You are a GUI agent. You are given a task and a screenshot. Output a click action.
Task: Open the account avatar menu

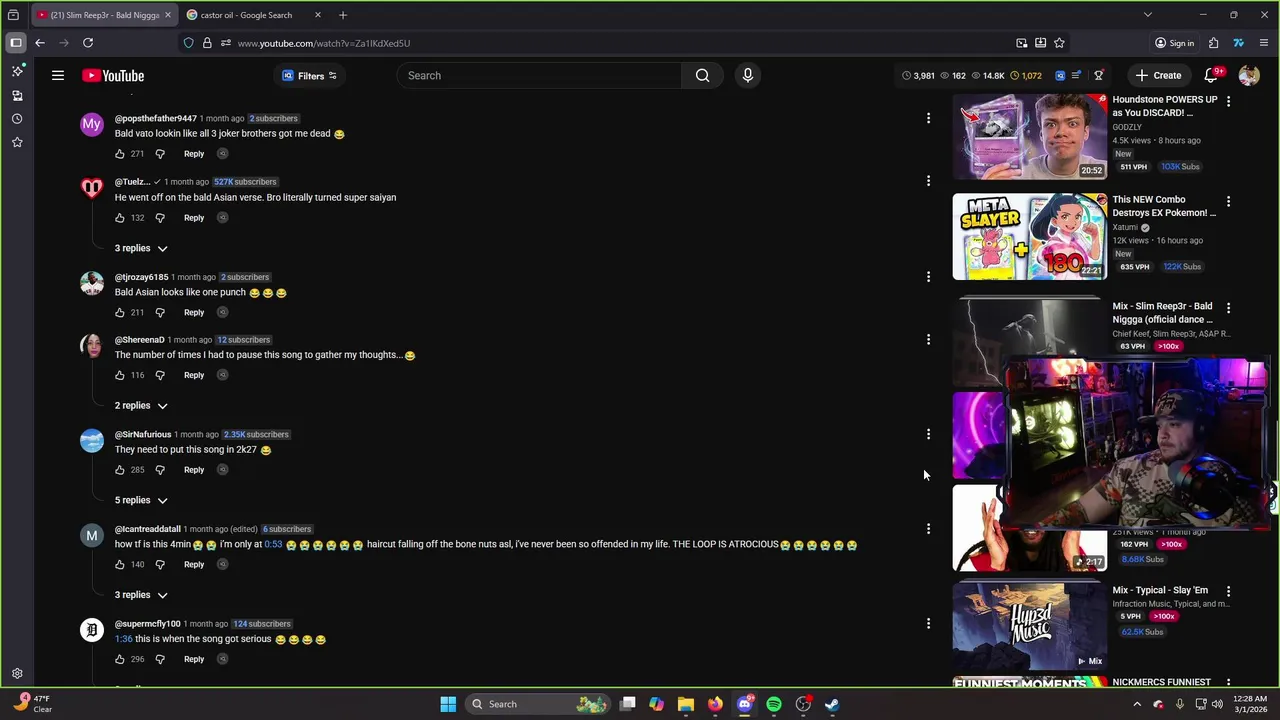[1249, 75]
